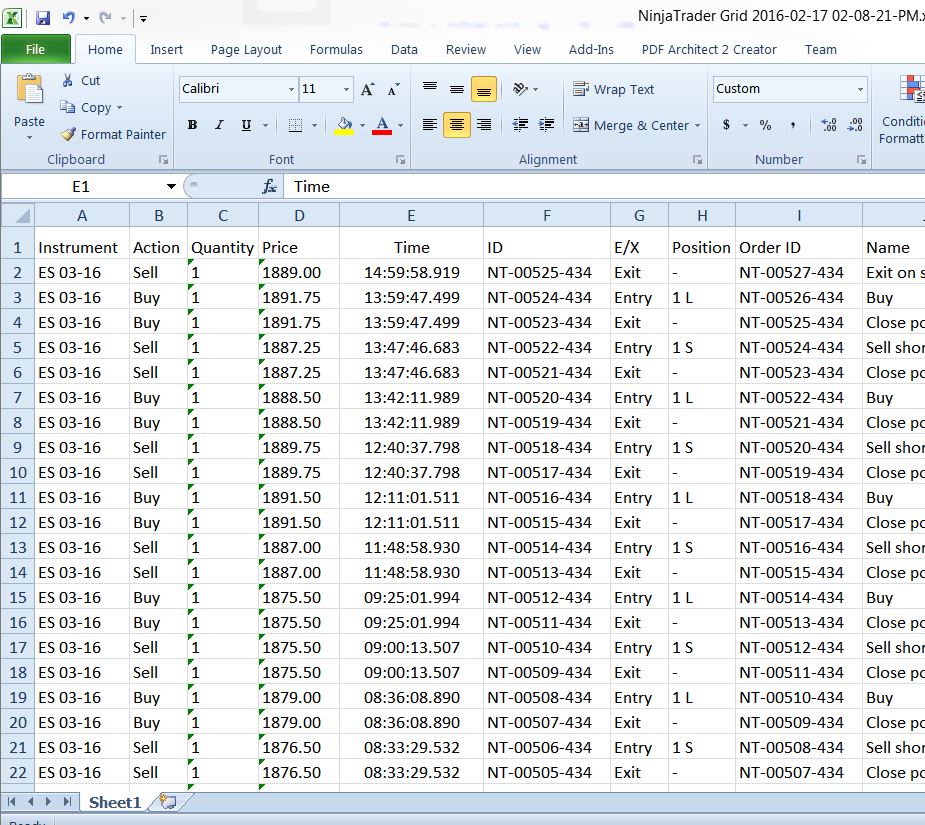Click the Paste clipboard icon
The height and width of the screenshot is (825, 925).
point(29,90)
